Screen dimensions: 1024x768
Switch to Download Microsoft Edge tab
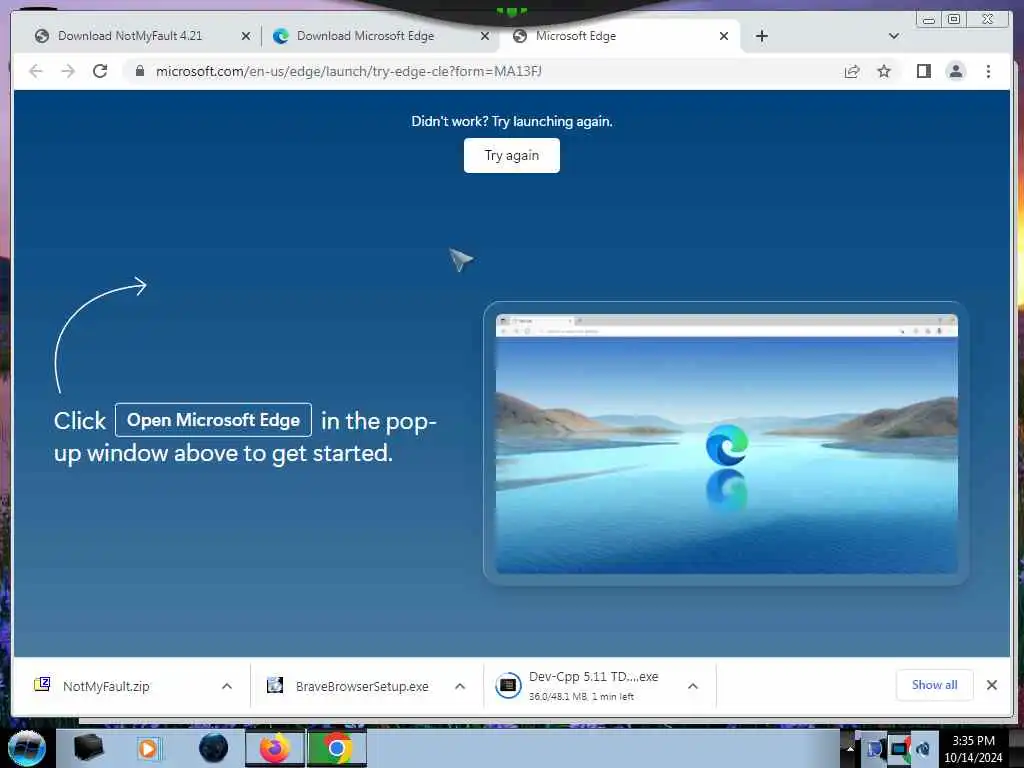(364, 36)
